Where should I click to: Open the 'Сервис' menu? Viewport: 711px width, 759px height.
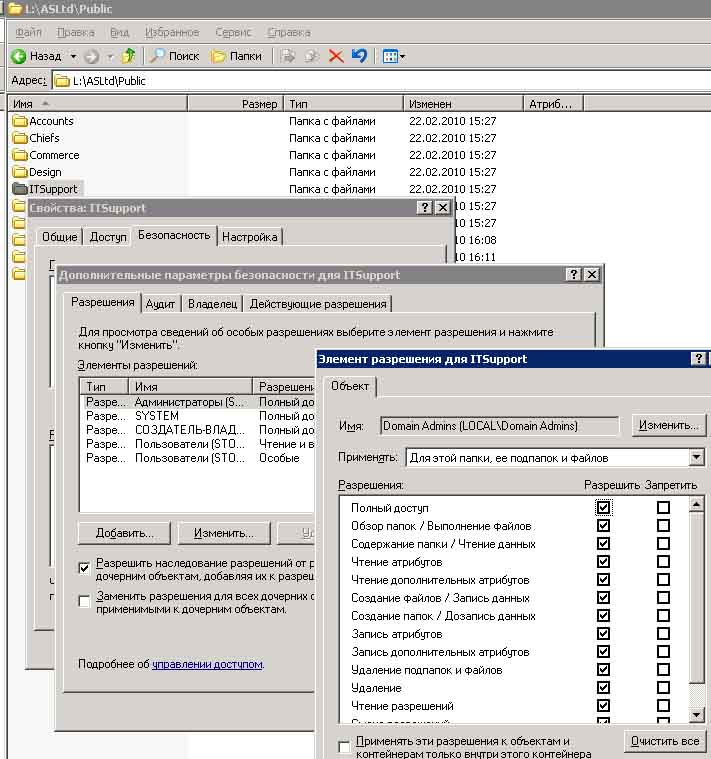click(233, 33)
